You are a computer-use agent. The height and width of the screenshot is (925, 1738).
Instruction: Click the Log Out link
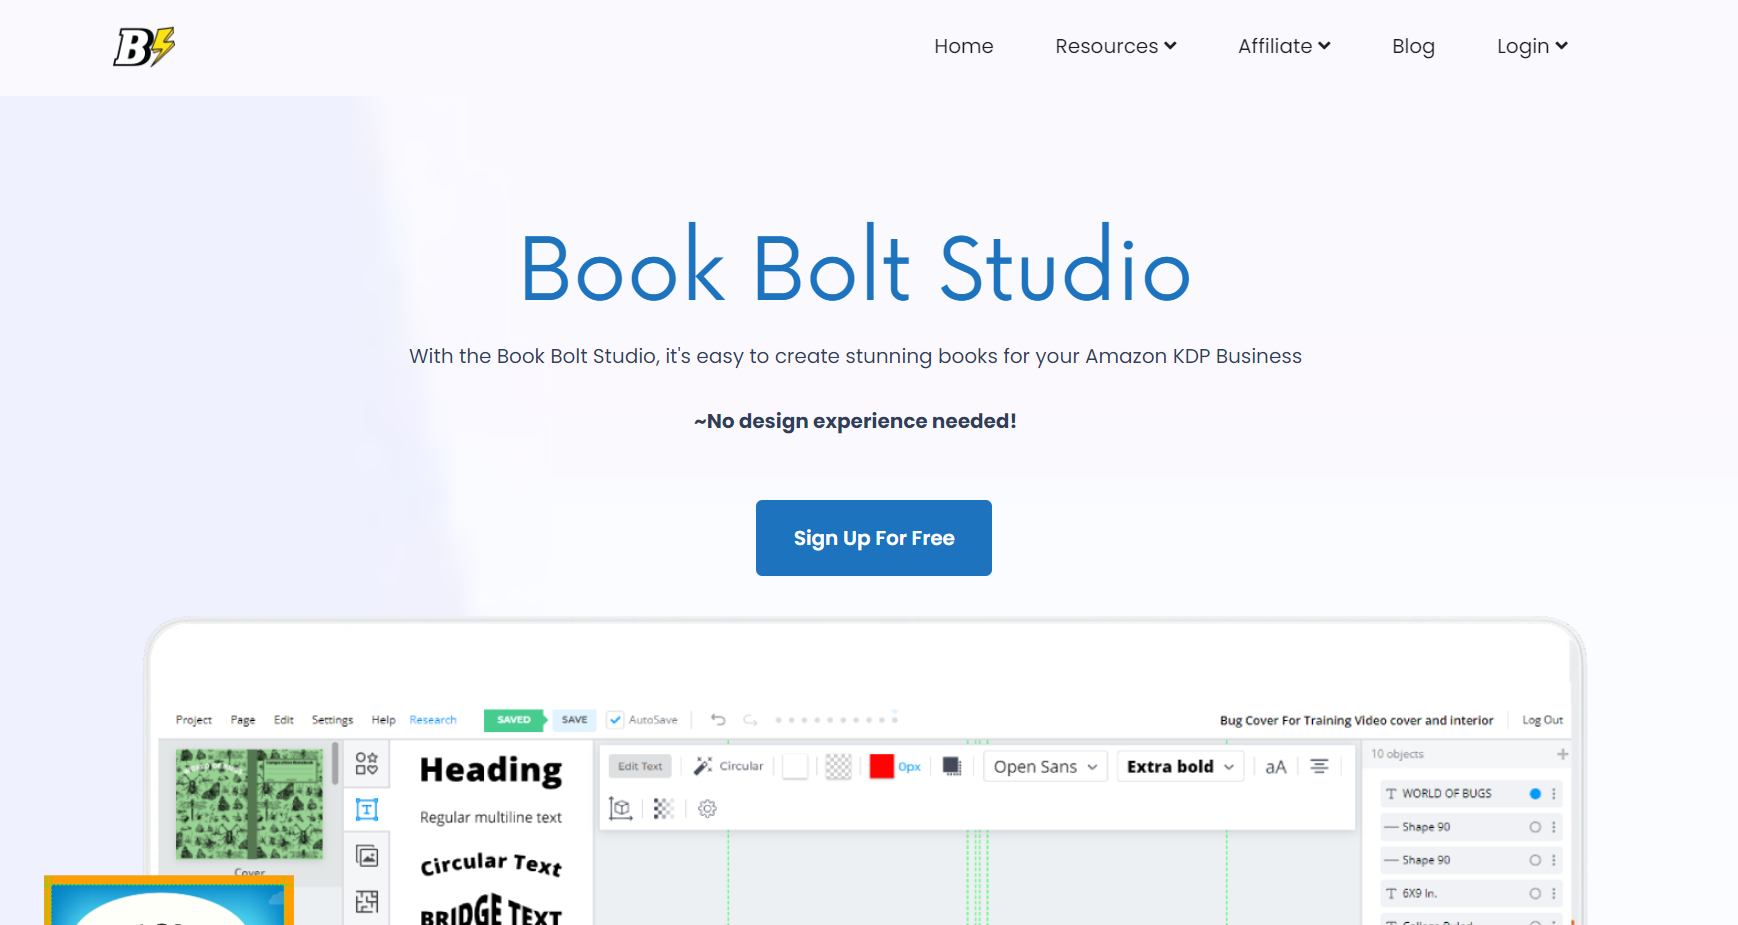pyautogui.click(x=1542, y=719)
